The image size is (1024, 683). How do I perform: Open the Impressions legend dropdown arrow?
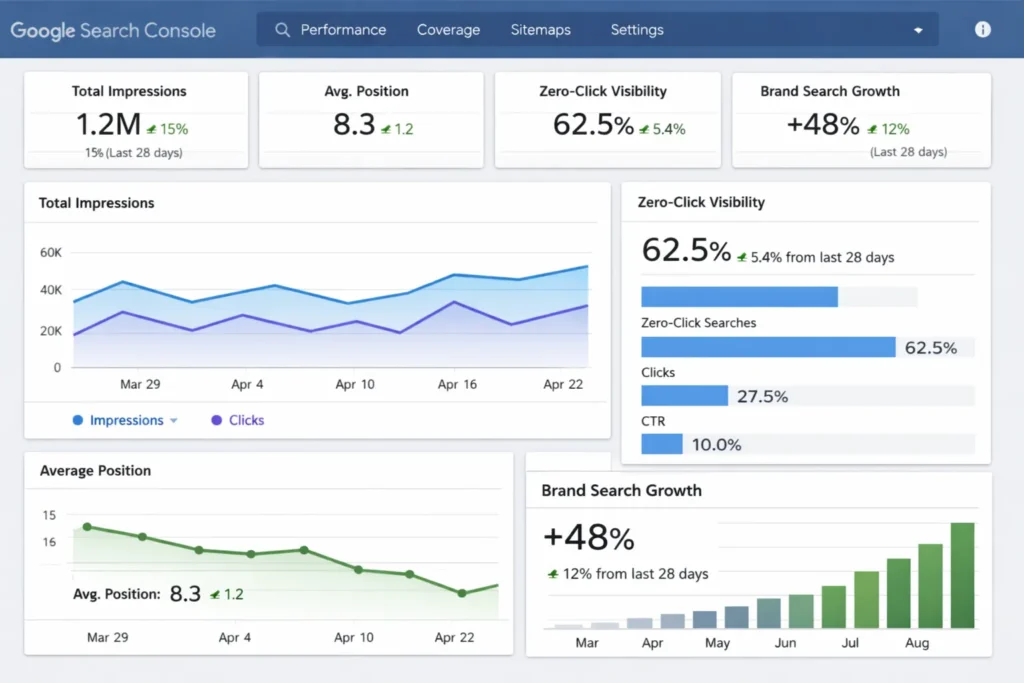tap(173, 420)
